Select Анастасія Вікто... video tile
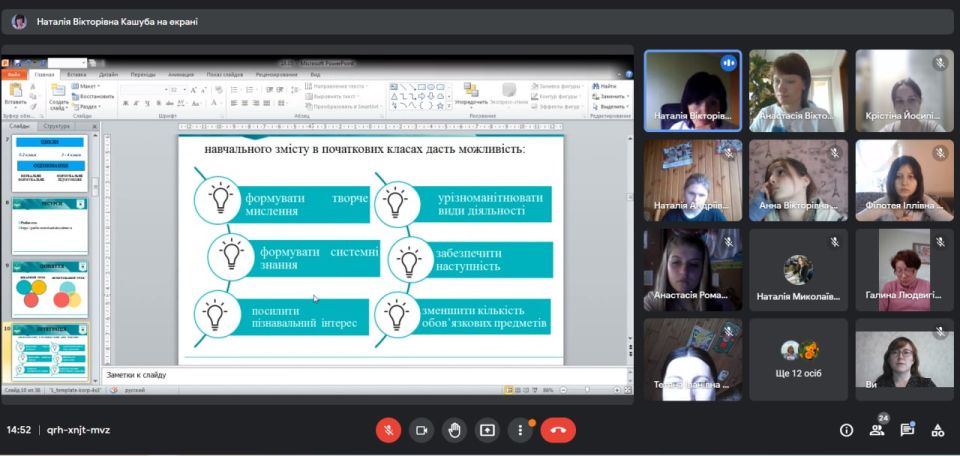This screenshot has height=456, width=960. (798, 91)
